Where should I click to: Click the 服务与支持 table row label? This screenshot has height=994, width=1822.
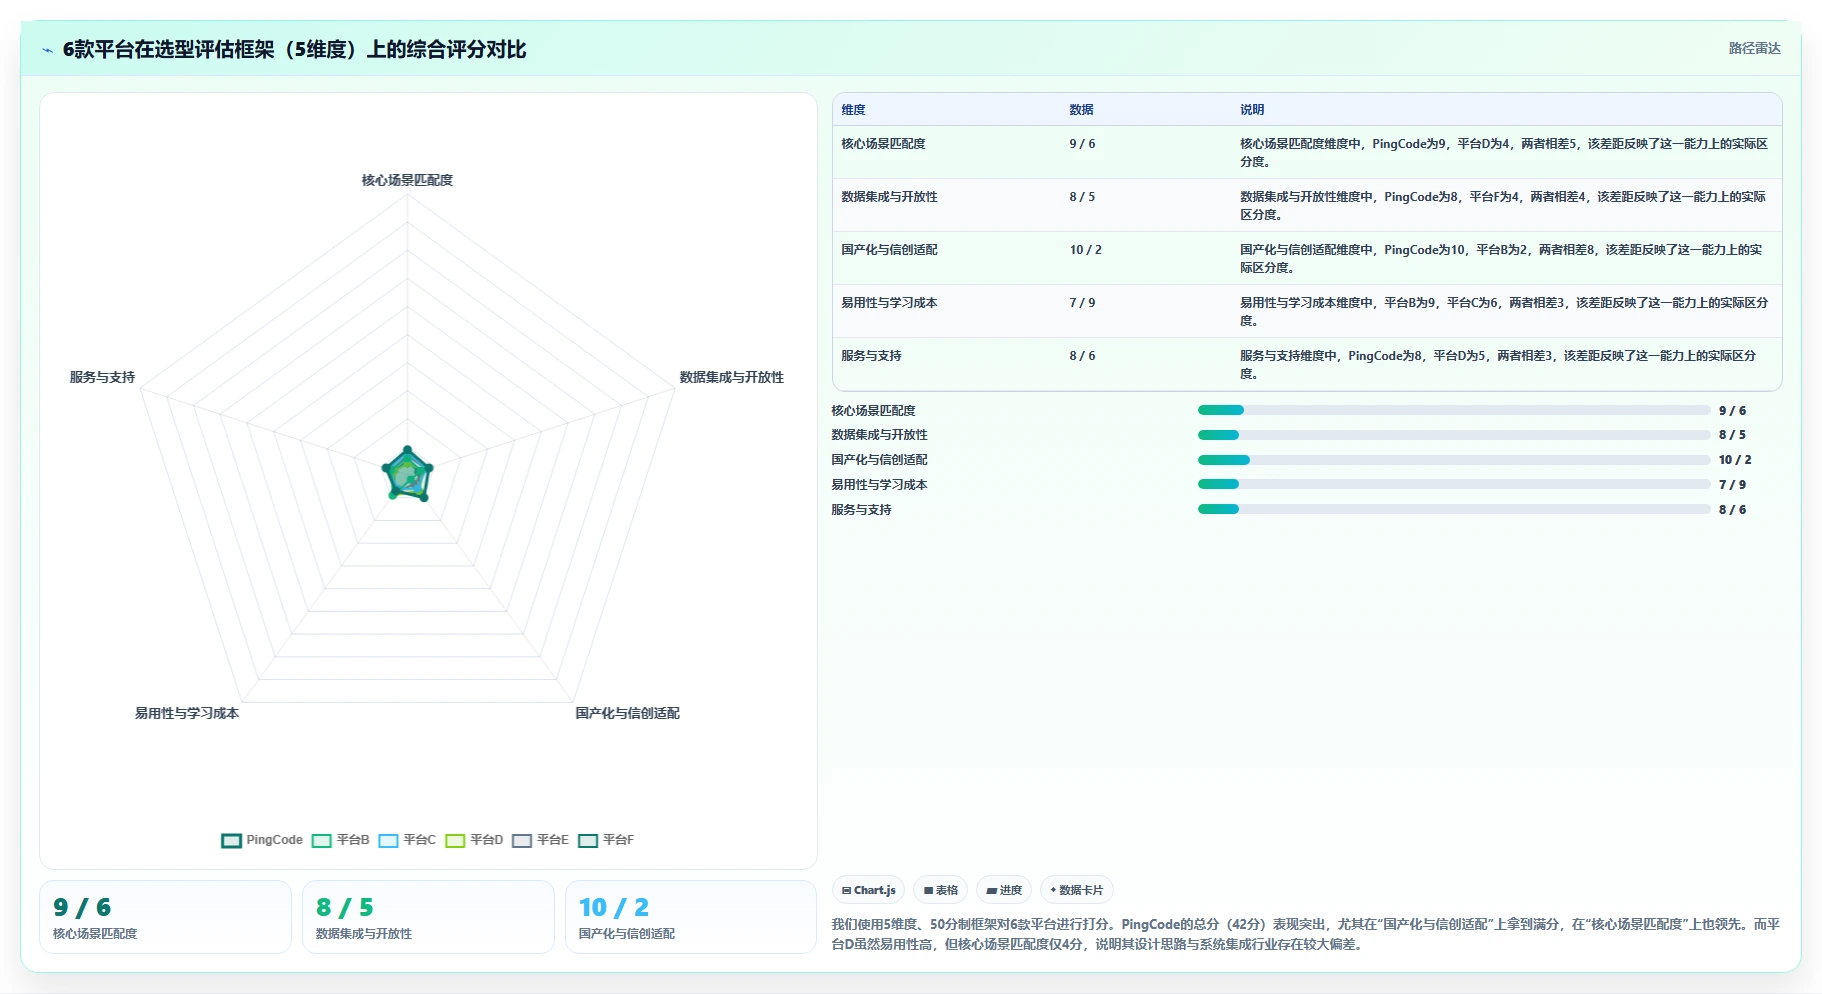tap(871, 356)
